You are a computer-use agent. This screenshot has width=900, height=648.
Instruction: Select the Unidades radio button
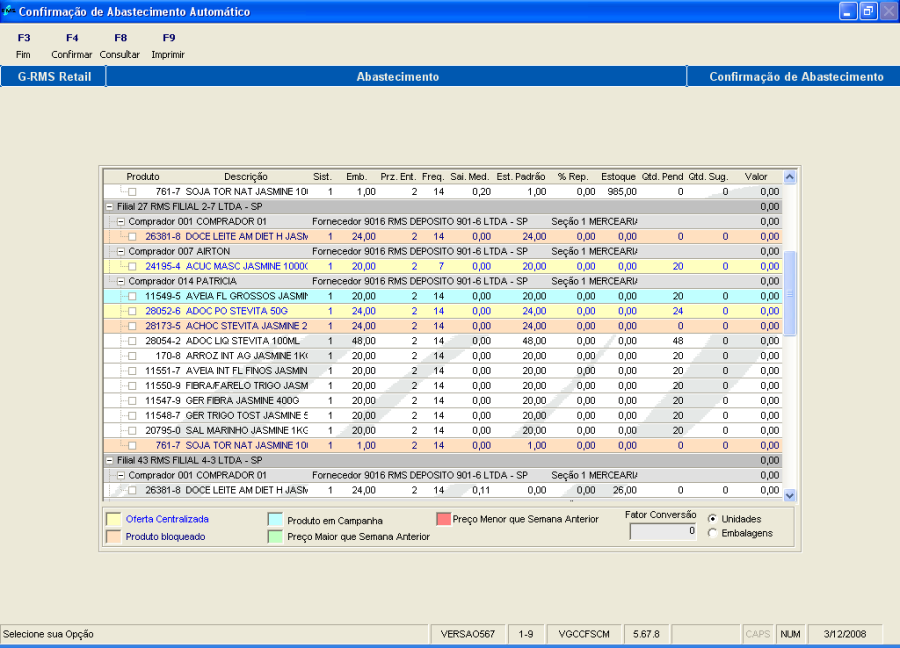click(712, 519)
